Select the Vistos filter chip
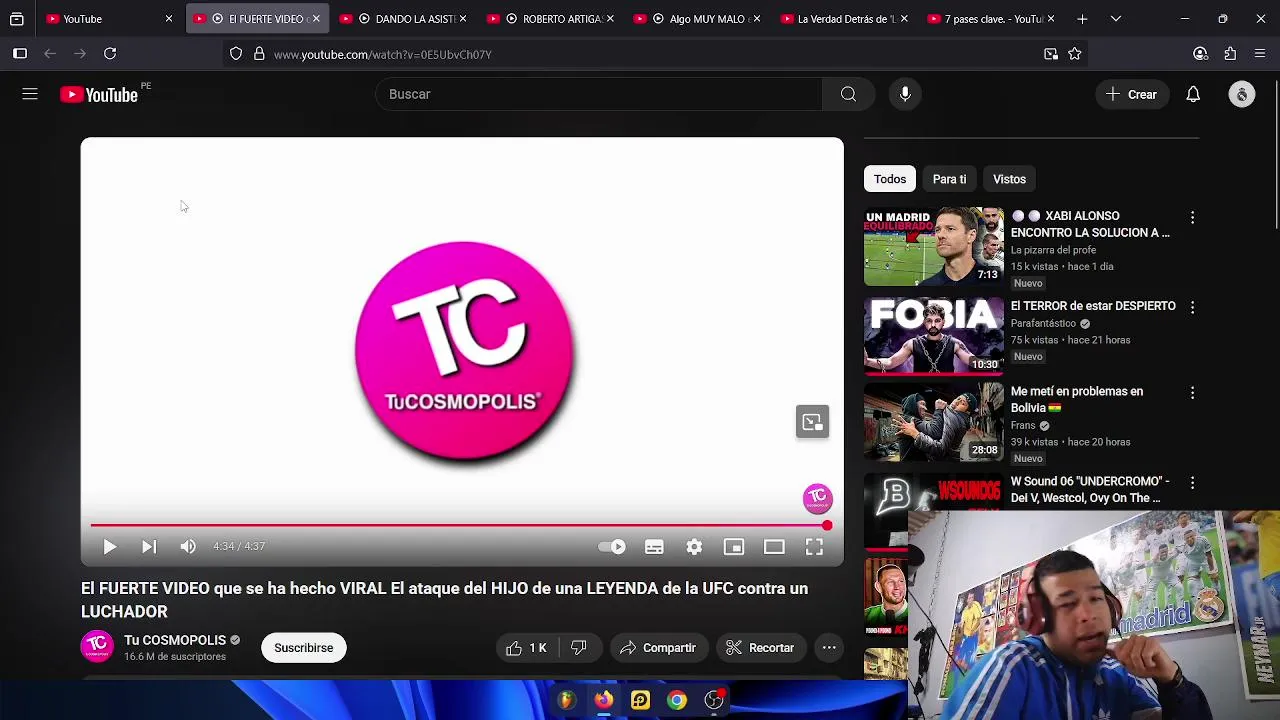This screenshot has height=720, width=1280. coord(1009,179)
